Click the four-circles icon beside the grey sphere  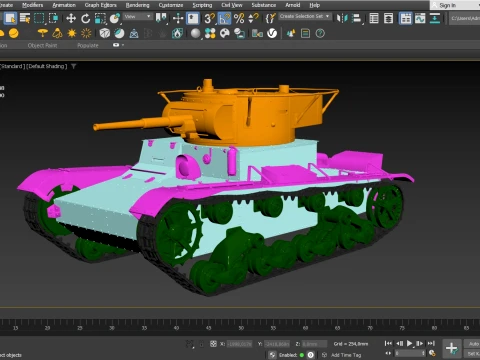(x=210, y=33)
